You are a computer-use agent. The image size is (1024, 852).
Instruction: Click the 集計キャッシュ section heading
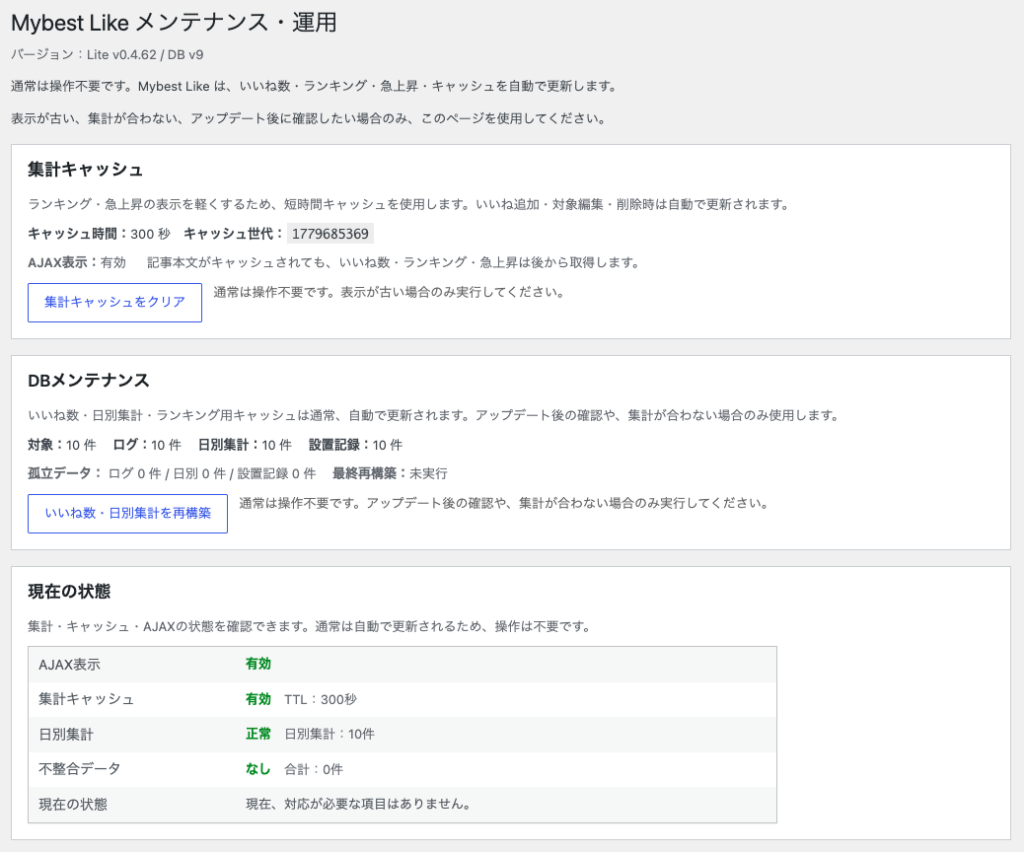[x=85, y=170]
